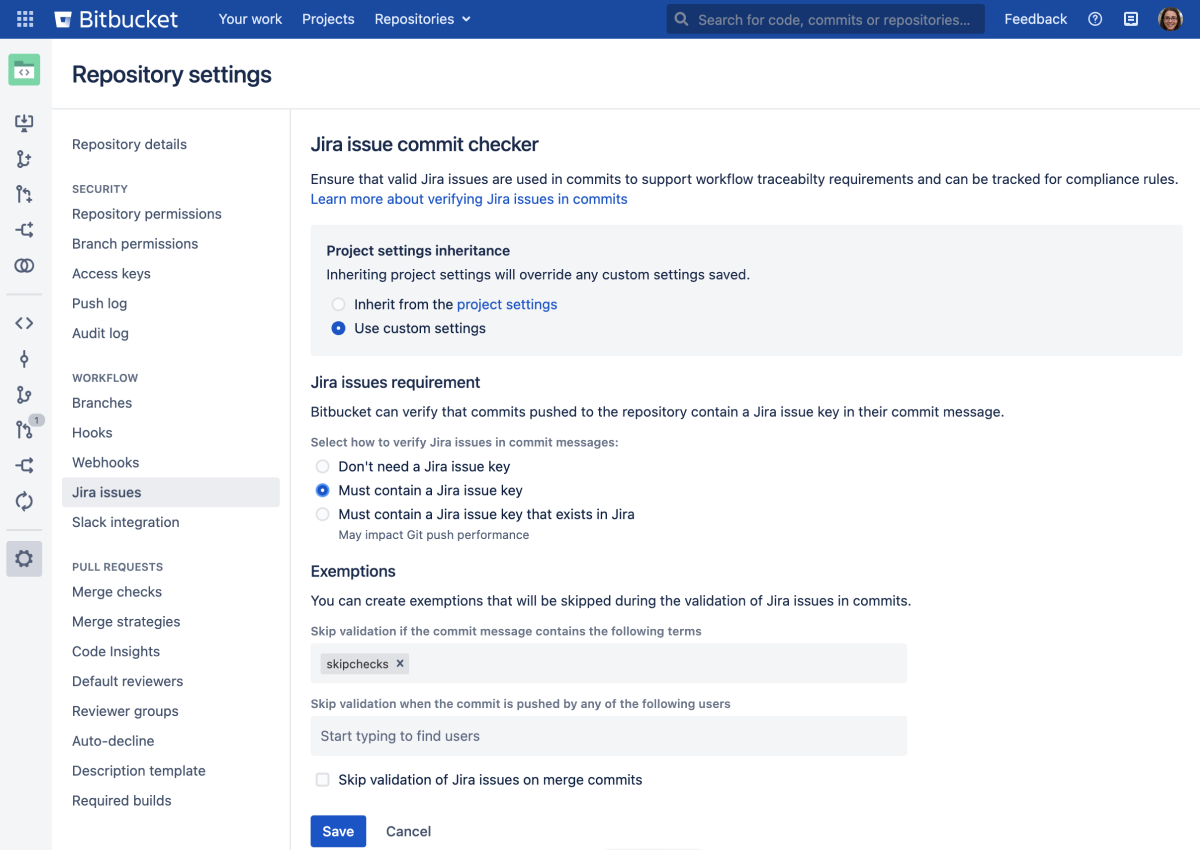Click the Clone icon in left sidebar
Screen dimensions: 1200x850
pos(24,123)
